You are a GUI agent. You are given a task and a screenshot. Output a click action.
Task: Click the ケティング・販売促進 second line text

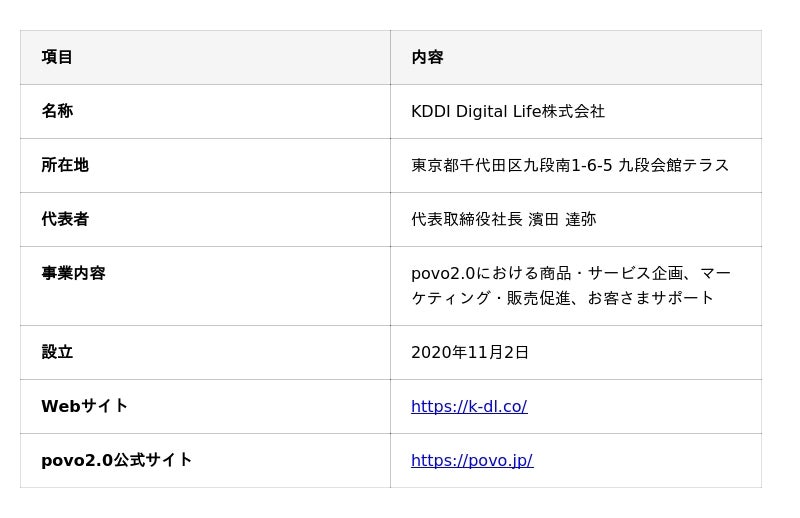tap(490, 298)
